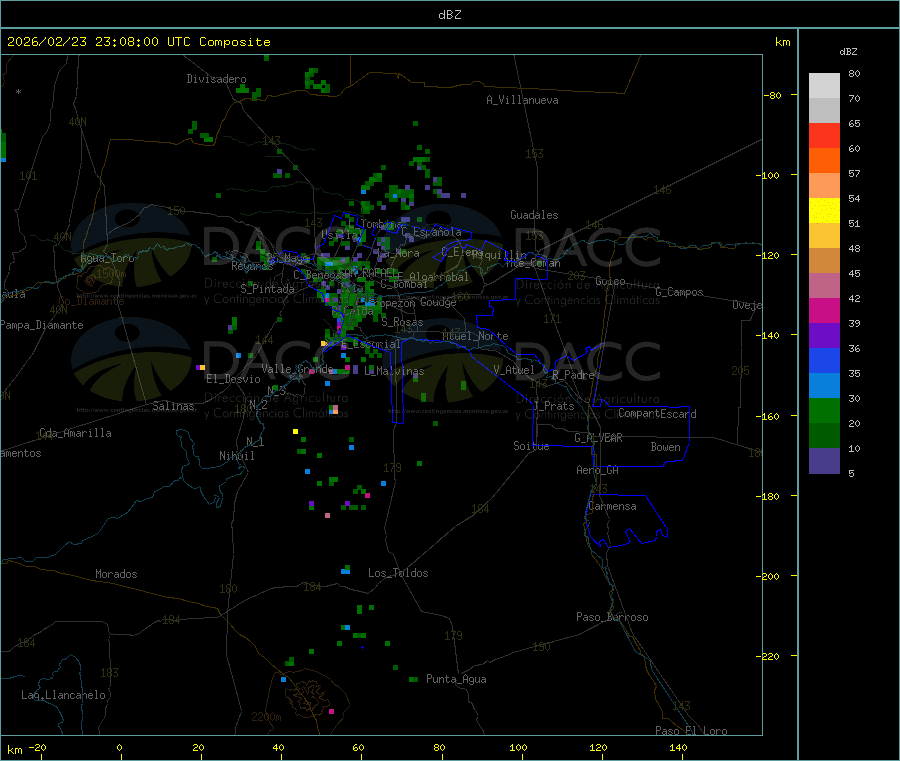
Task: Click the timestamp '2026/02/23 23:08:00 UTC Composite'
Action: click(x=138, y=42)
